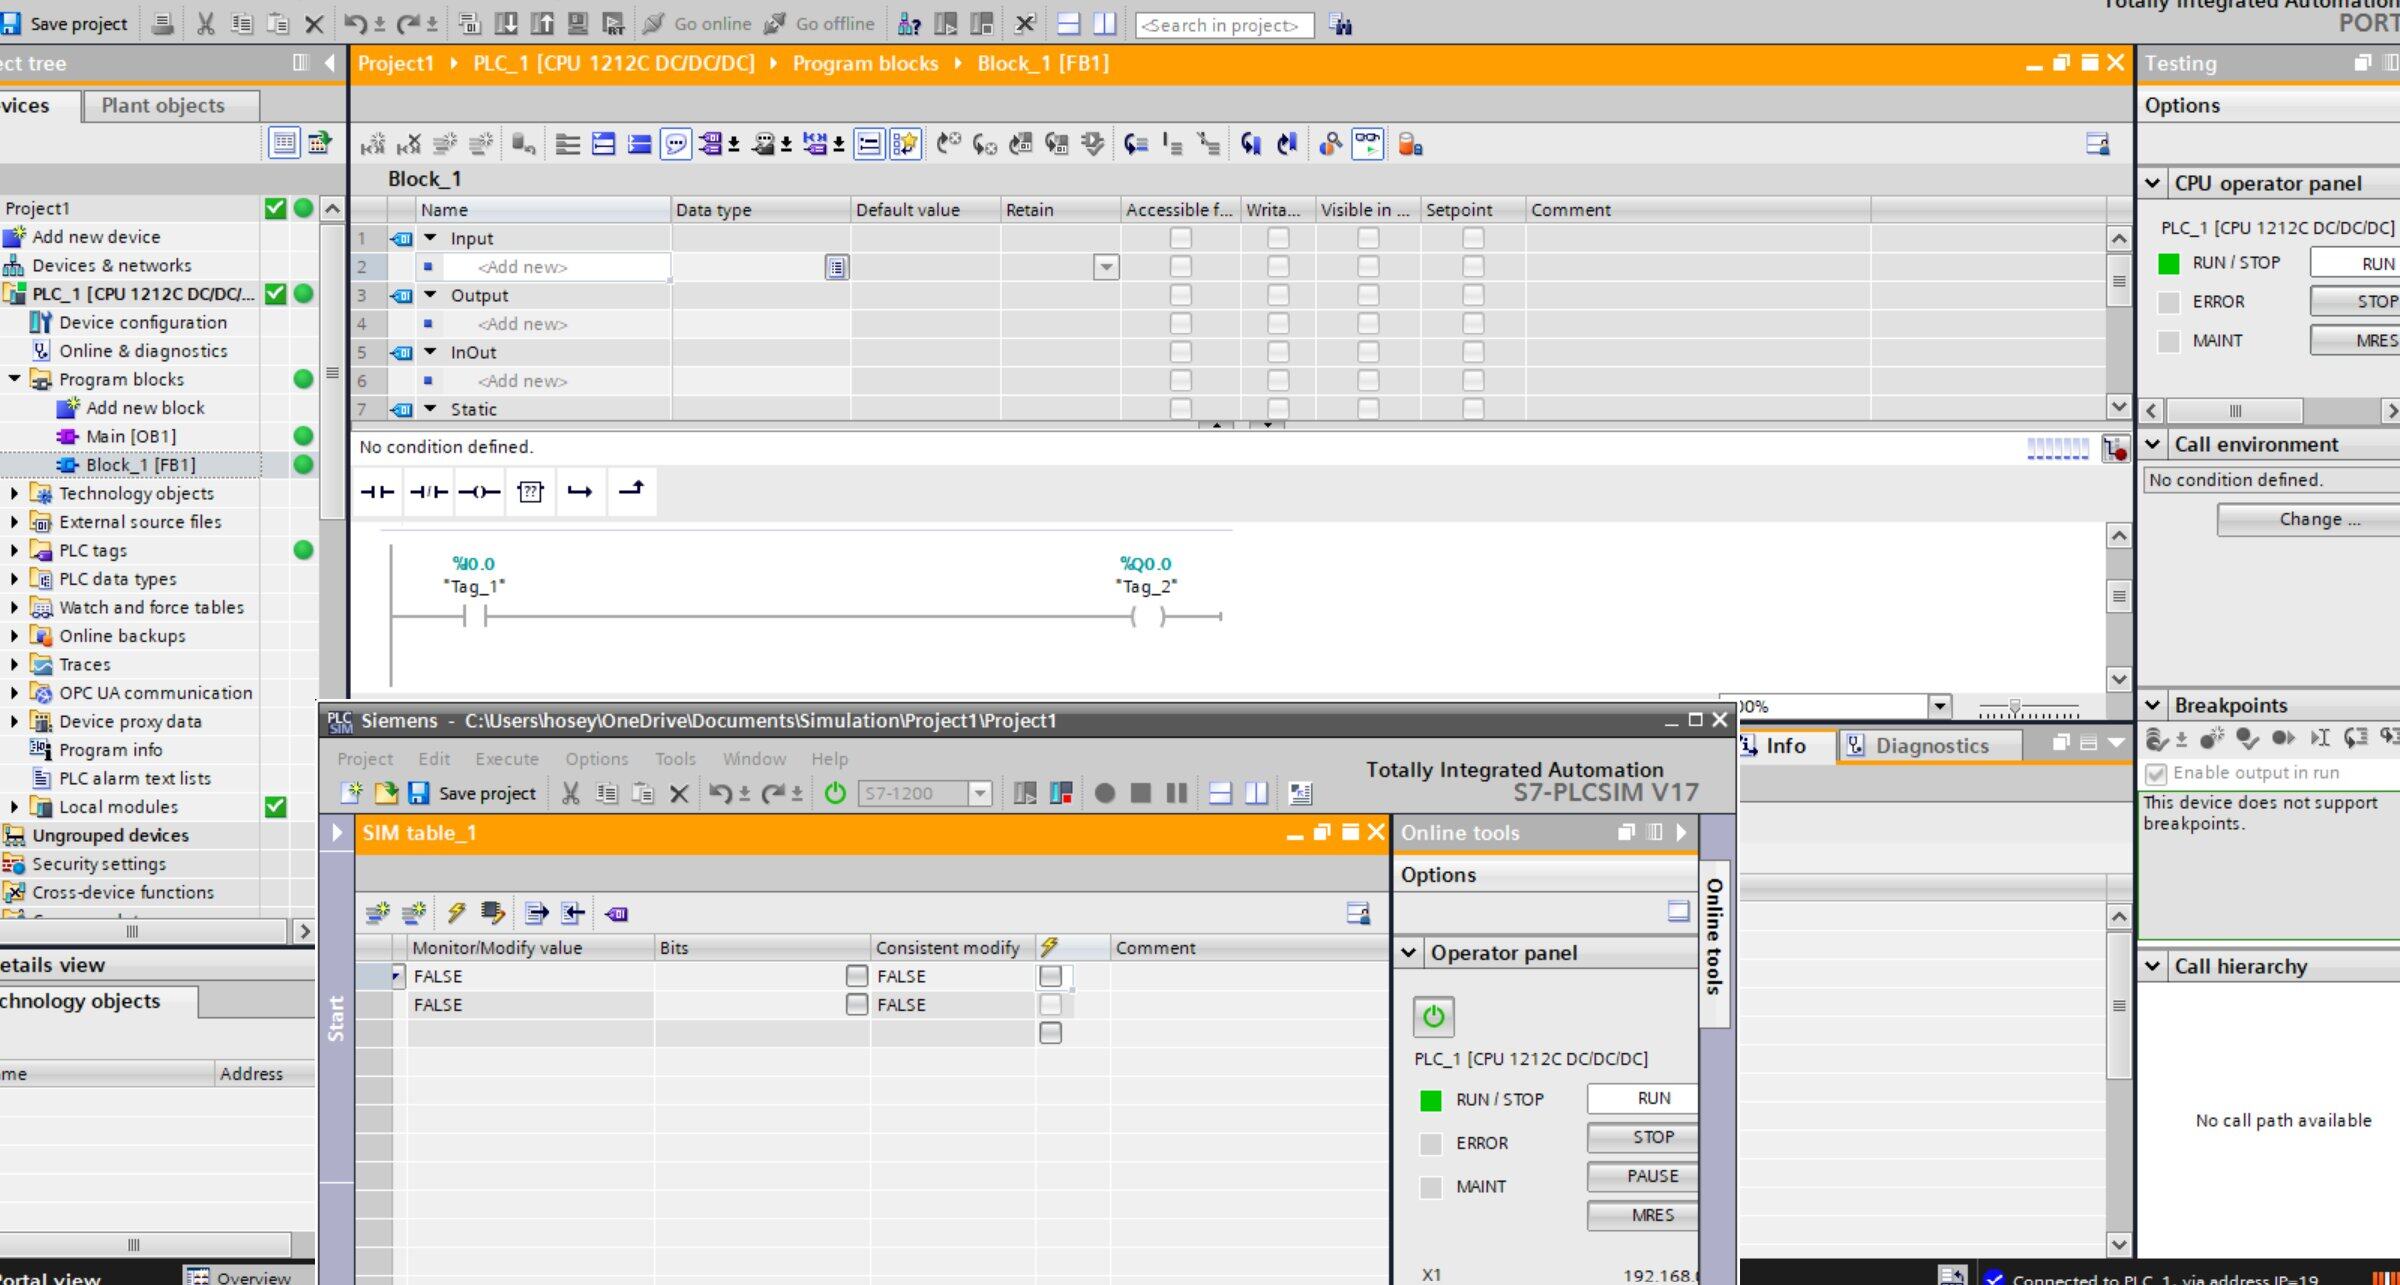Open Main [OB1] block in project tree
2400x1285 pixels.
[131, 436]
